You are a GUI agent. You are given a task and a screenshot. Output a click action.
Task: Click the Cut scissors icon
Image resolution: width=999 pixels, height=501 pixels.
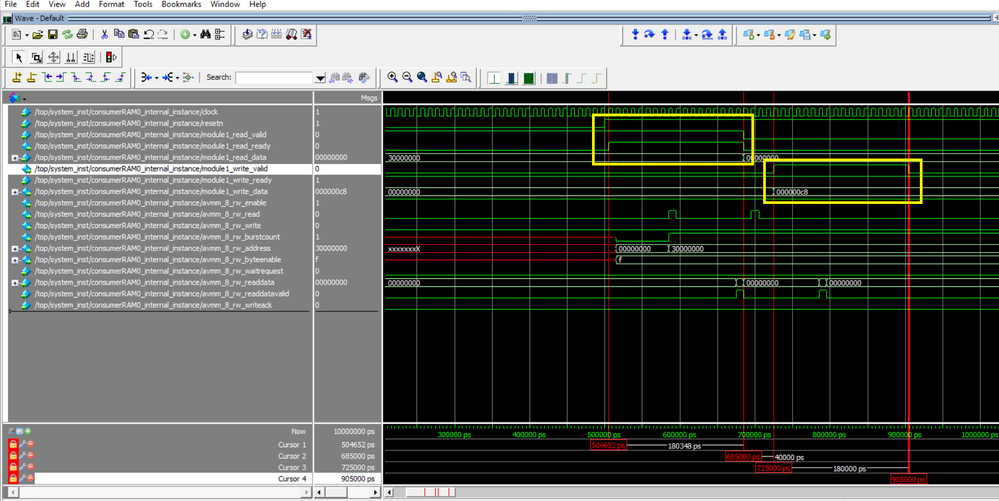[x=104, y=35]
